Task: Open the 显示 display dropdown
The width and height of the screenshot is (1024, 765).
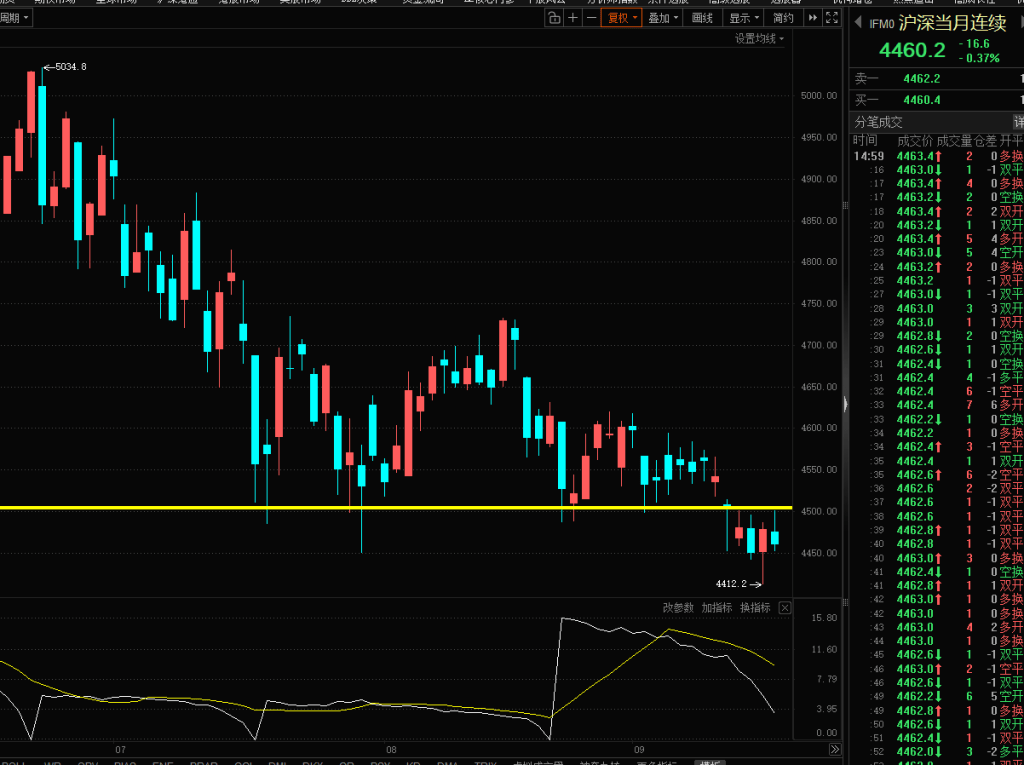Action: coord(744,18)
